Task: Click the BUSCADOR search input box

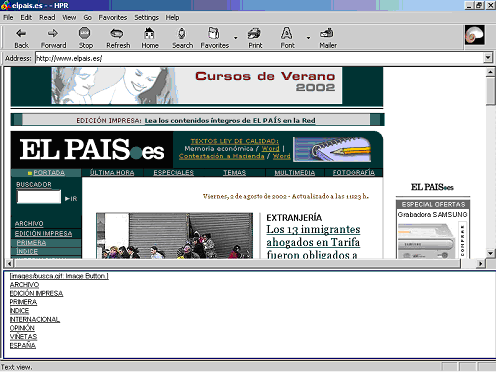Action: point(39,197)
